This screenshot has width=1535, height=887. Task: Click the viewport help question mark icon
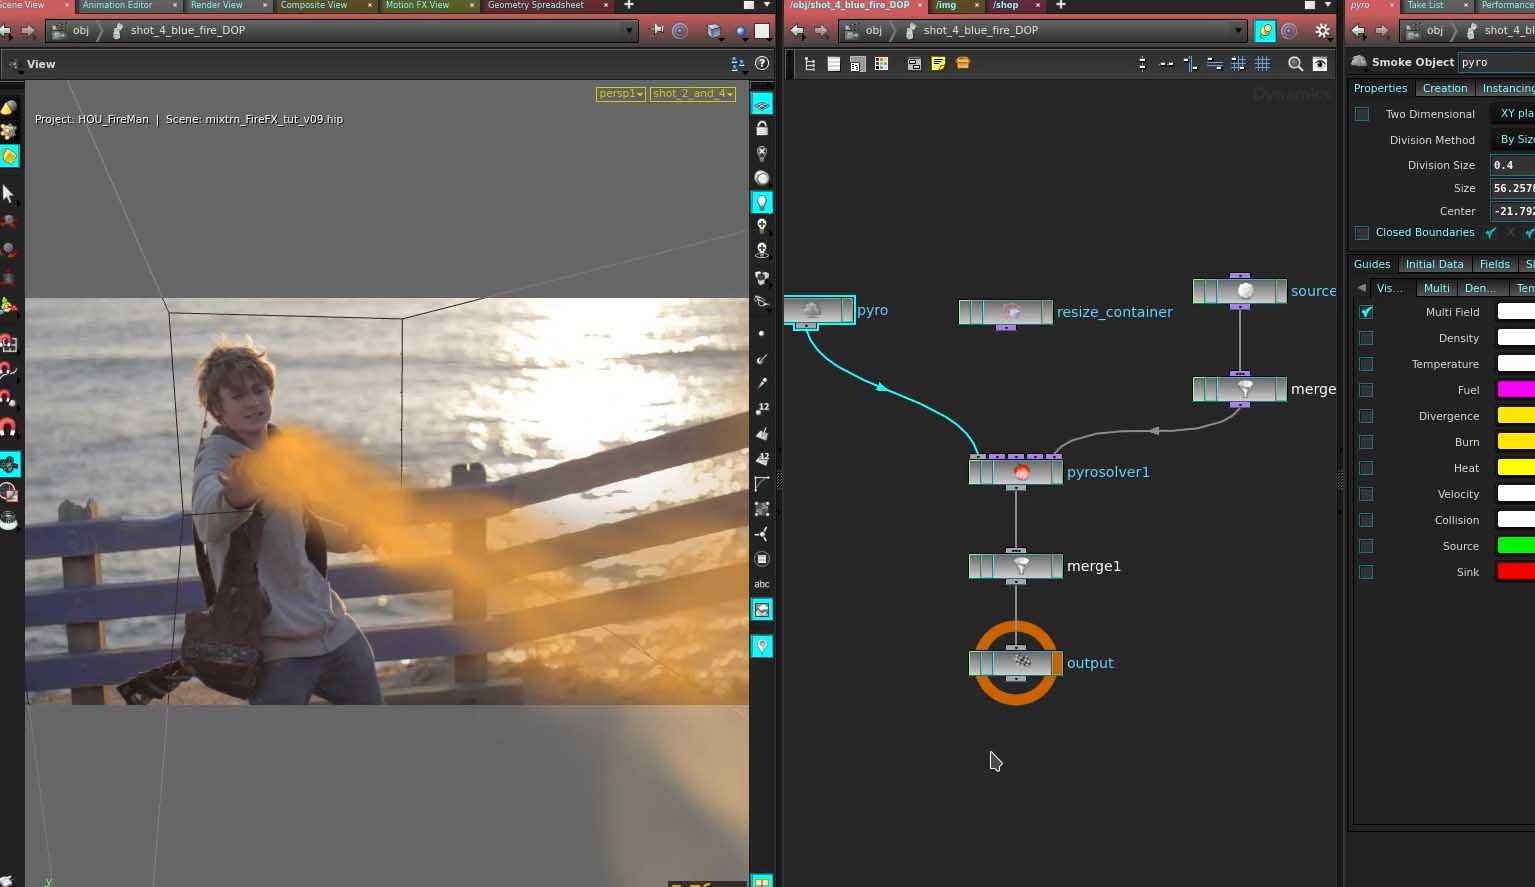pyautogui.click(x=762, y=64)
